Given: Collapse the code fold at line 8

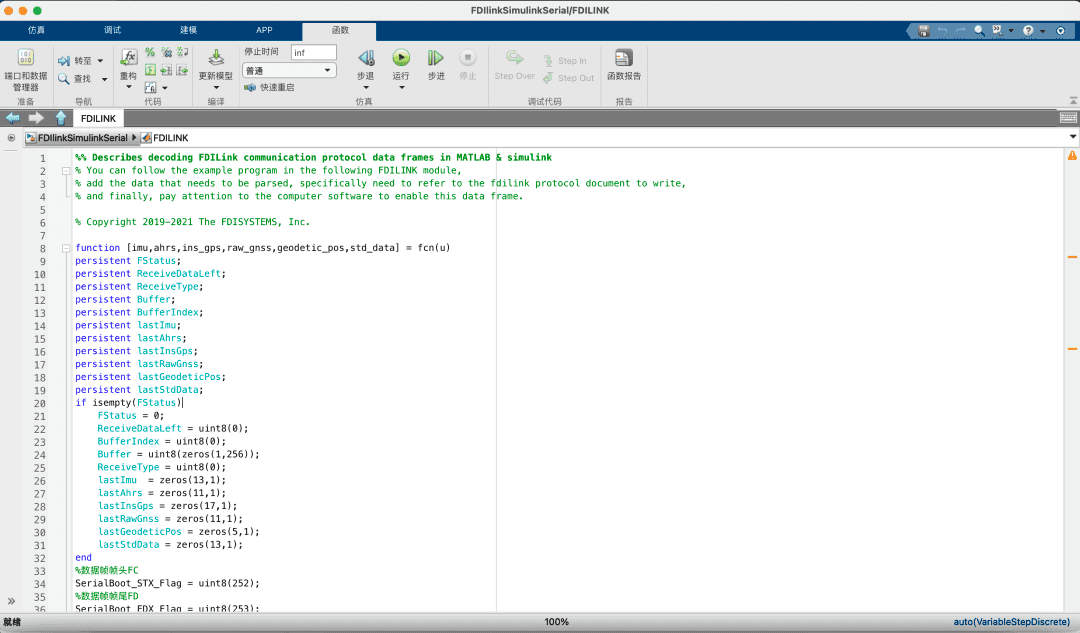Looking at the screenshot, I should [x=66, y=248].
